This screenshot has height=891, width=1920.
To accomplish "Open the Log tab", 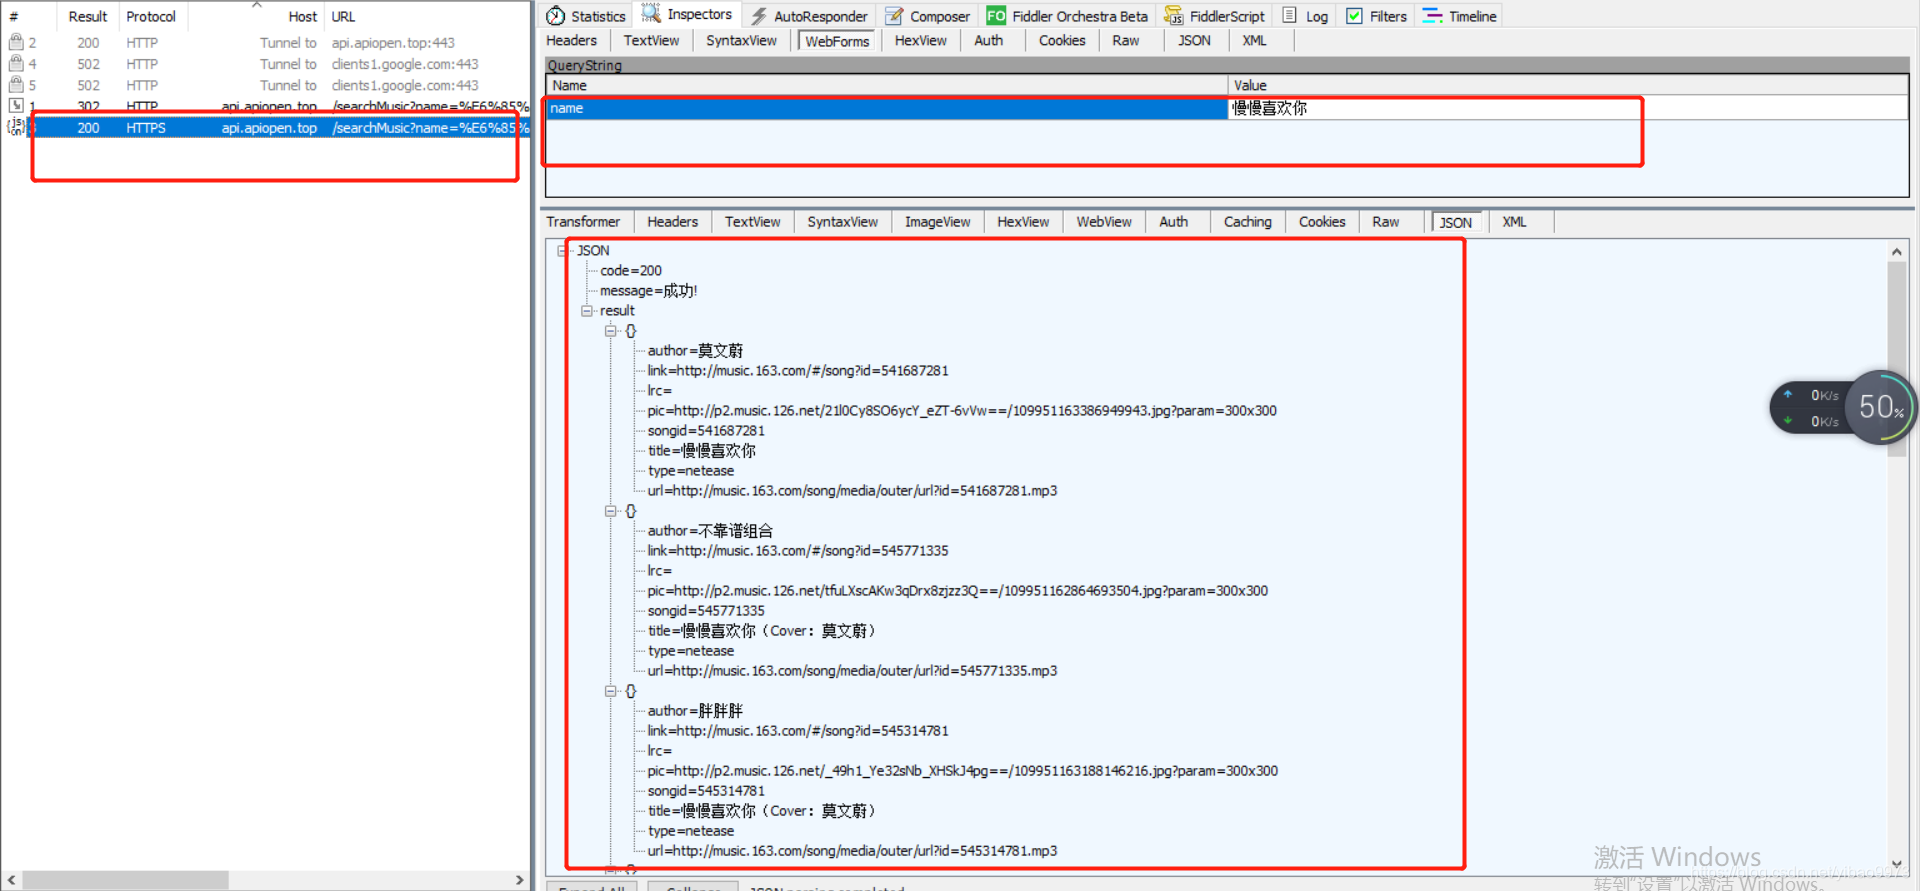I will tap(1305, 16).
